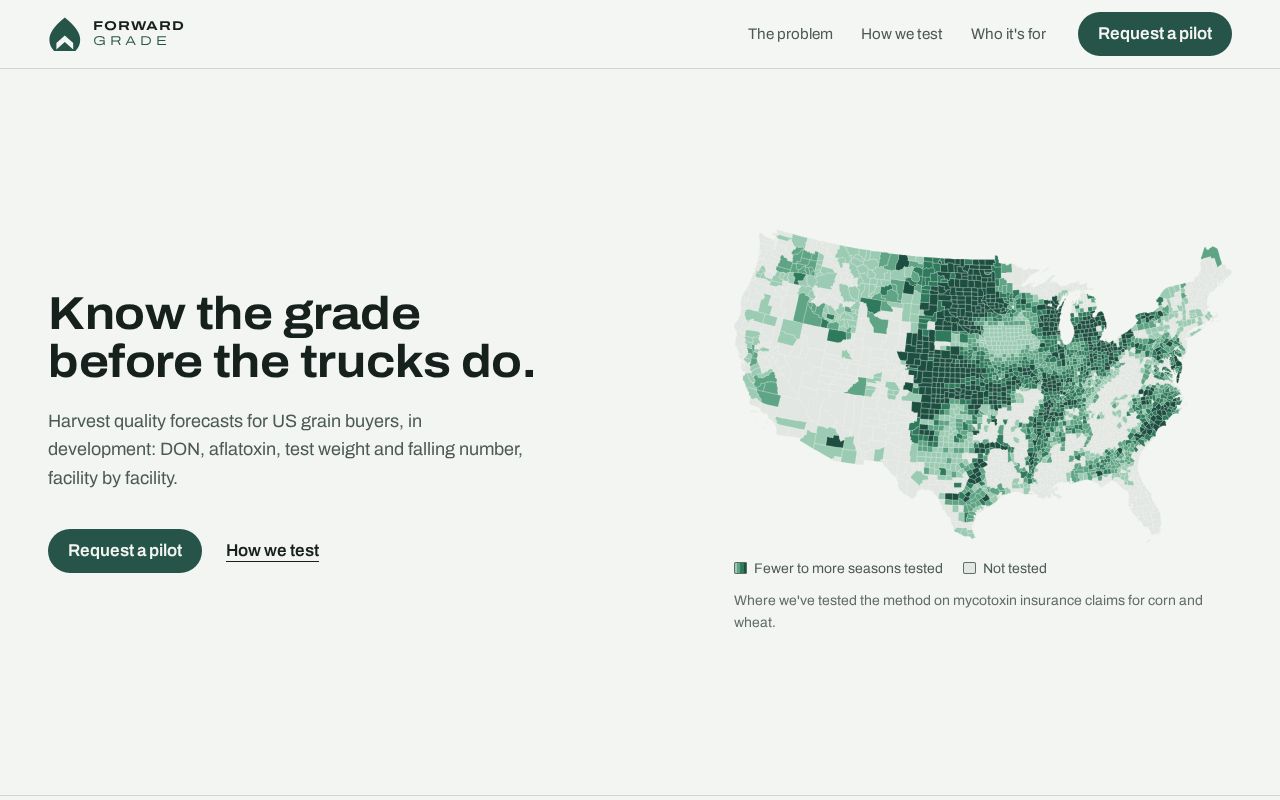Navigate to Who it's for
Viewport: 1280px width, 800px height.
(1008, 34)
